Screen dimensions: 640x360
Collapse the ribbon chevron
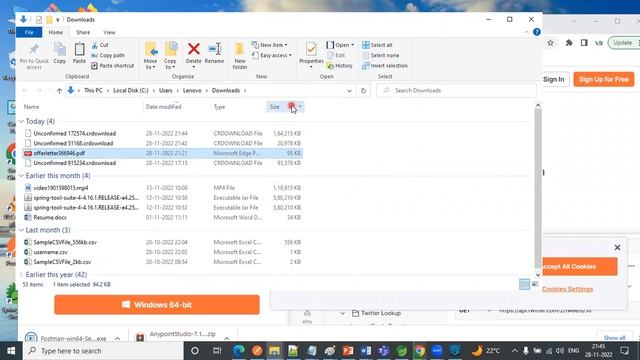point(526,32)
